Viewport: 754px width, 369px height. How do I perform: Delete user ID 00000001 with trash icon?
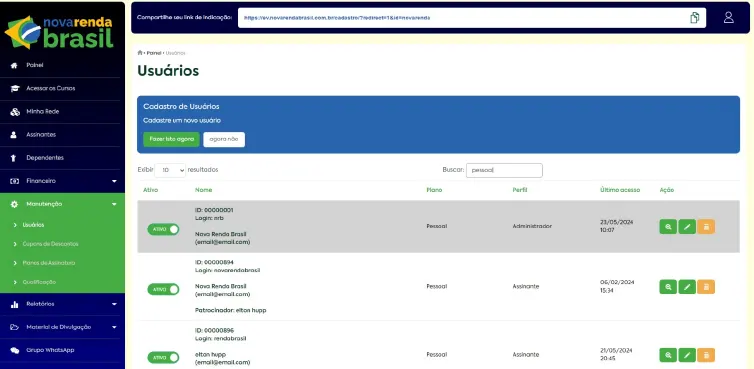[x=706, y=227]
